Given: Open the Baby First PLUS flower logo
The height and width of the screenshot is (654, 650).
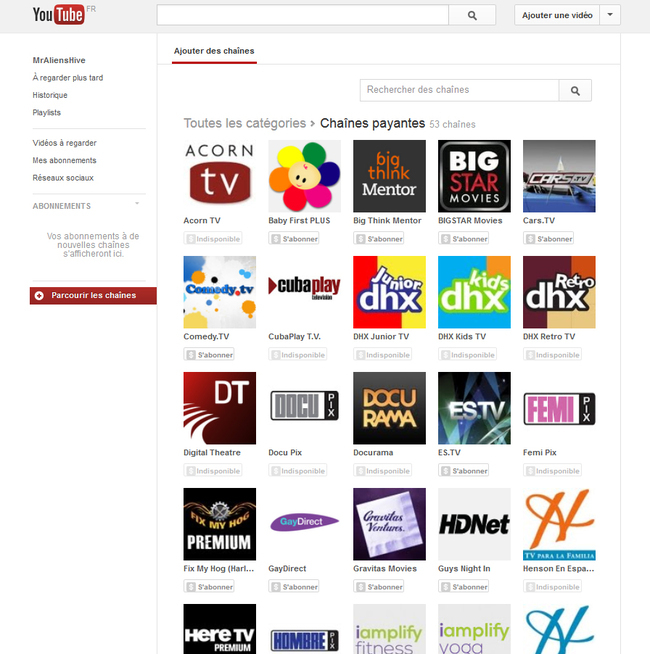Looking at the screenshot, I should (305, 176).
